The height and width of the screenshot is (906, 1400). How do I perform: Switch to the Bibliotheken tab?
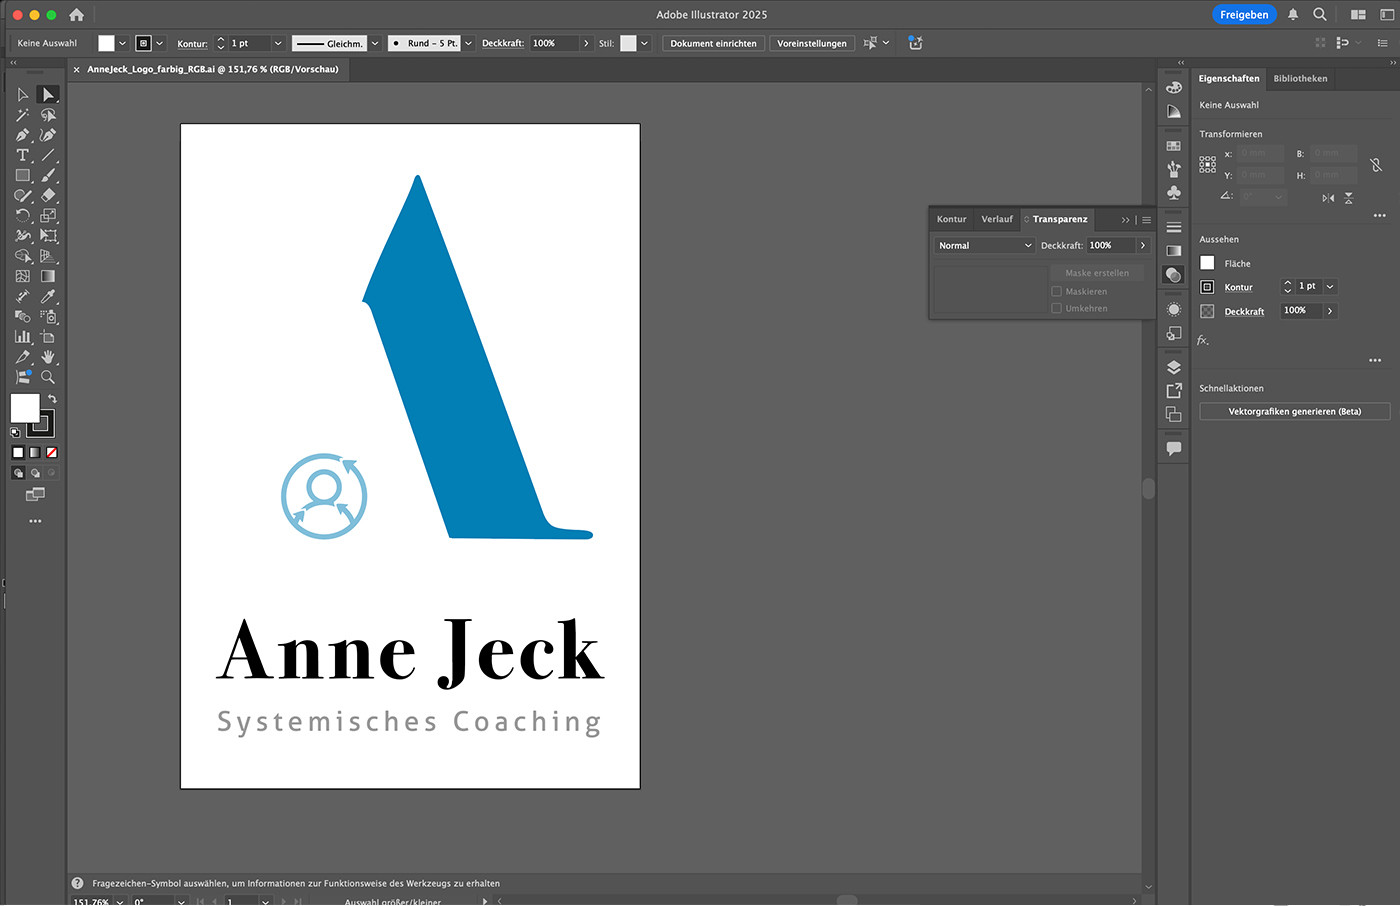click(1300, 78)
